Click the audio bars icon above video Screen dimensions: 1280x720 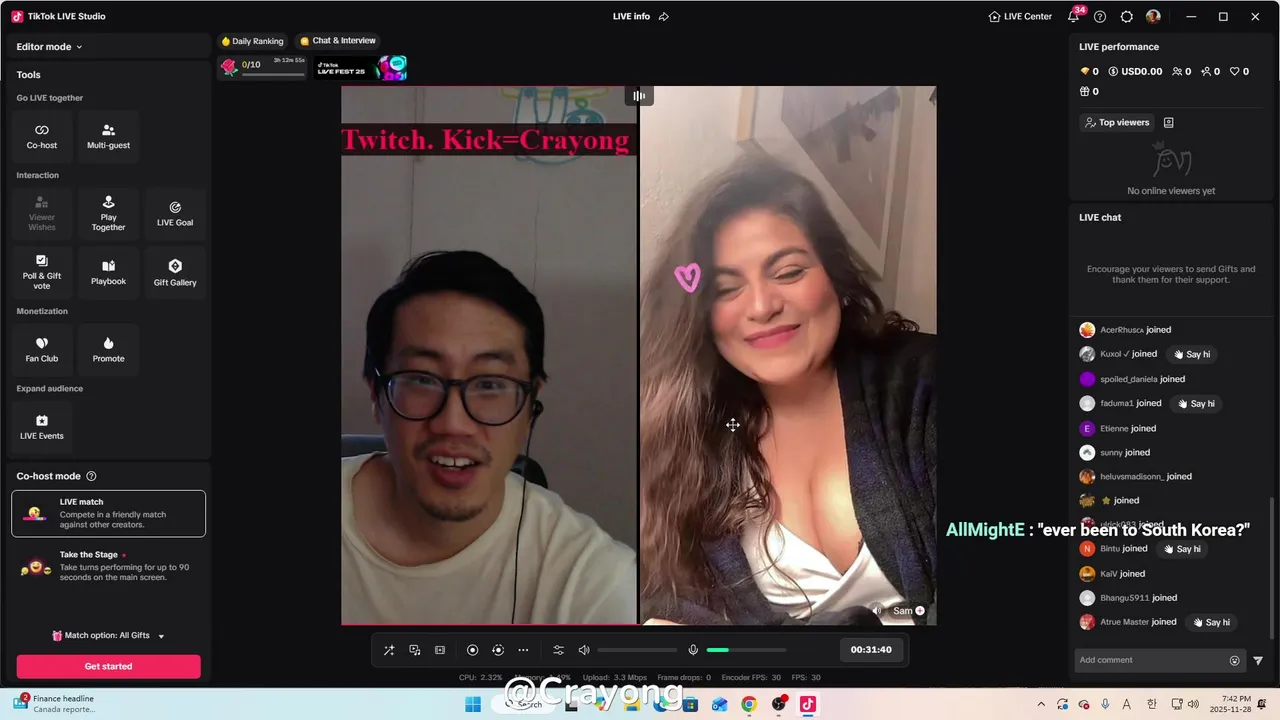(639, 96)
